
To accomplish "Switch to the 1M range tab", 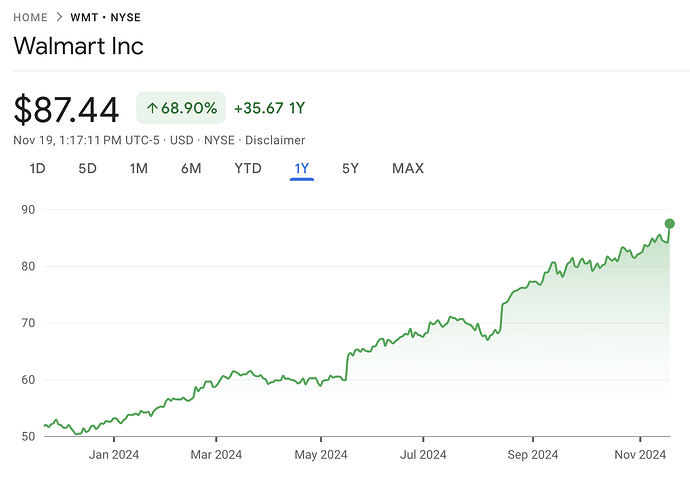I will coord(139,169).
